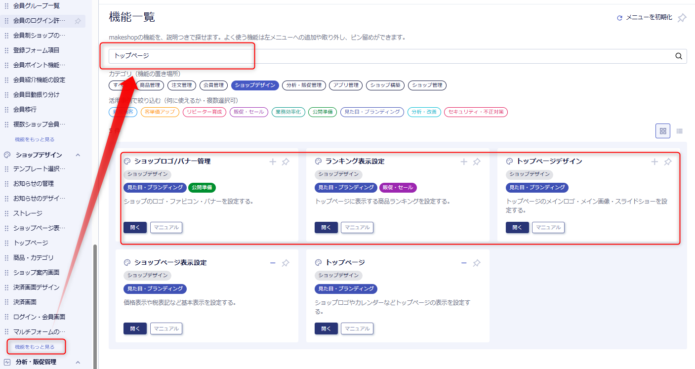This screenshot has height=369, width=695.
Task: Open マニュアル for ショップロゴ/バナー管理 card
Action: pyautogui.click(x=166, y=228)
